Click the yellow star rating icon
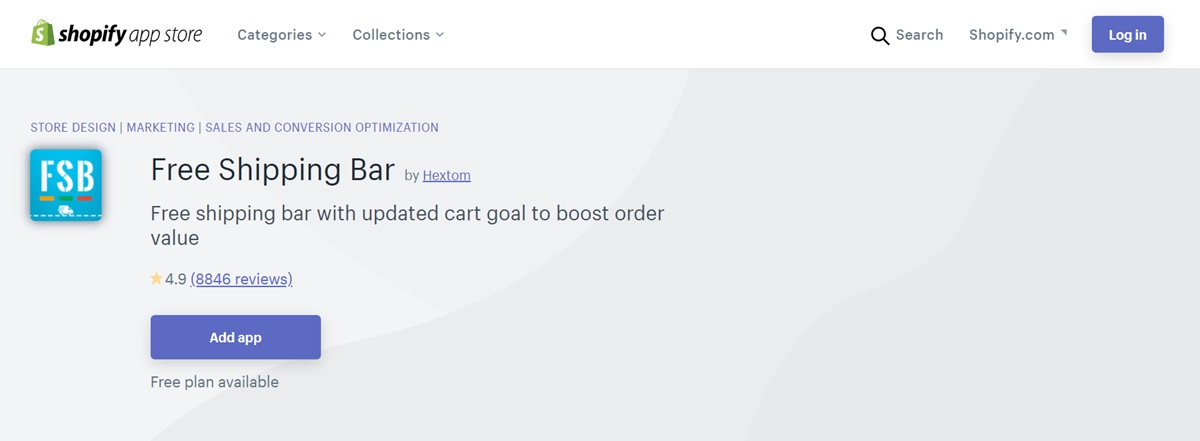 pyautogui.click(x=156, y=279)
